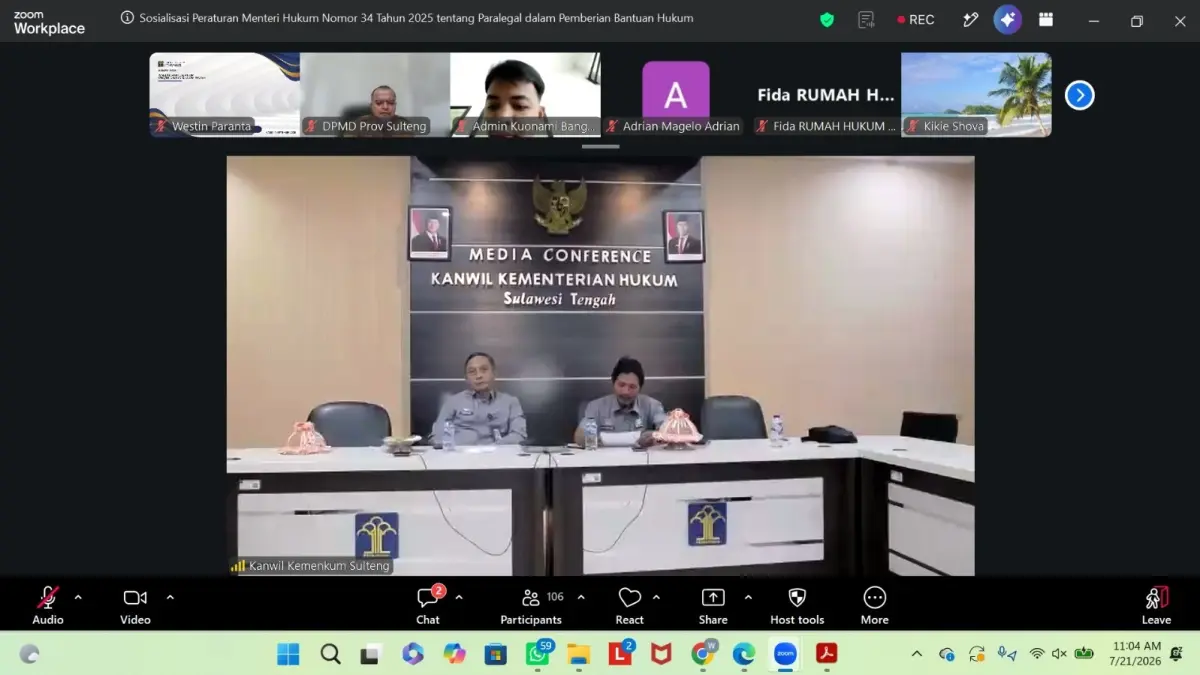Open the AI Companion sparkle icon
Image resolution: width=1200 pixels, height=675 pixels.
click(x=1007, y=20)
